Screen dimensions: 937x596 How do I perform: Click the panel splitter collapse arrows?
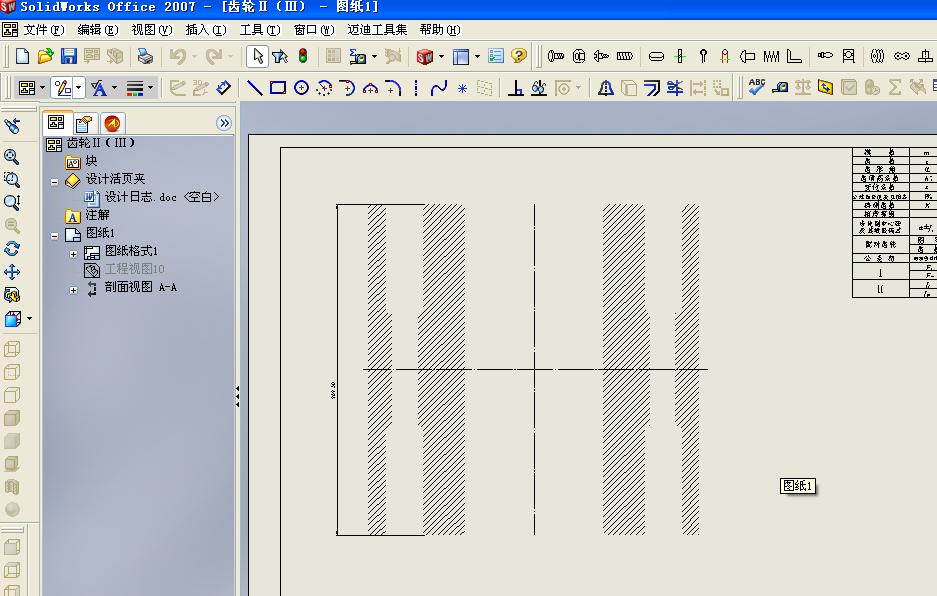(x=237, y=396)
